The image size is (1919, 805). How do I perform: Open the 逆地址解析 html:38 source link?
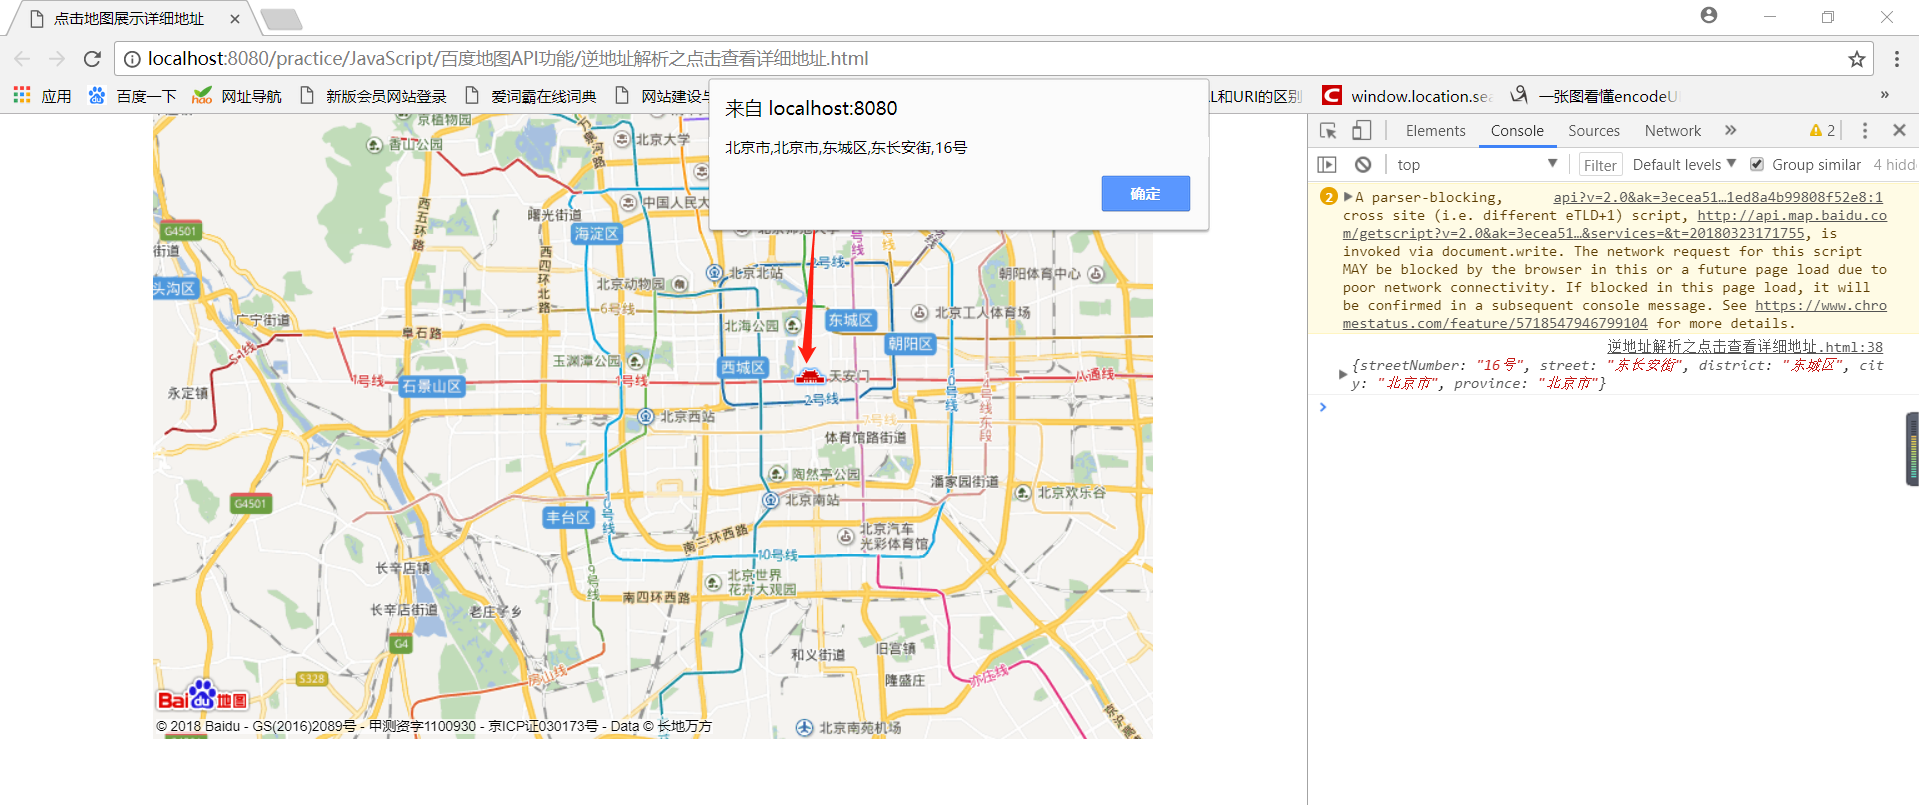[1744, 347]
